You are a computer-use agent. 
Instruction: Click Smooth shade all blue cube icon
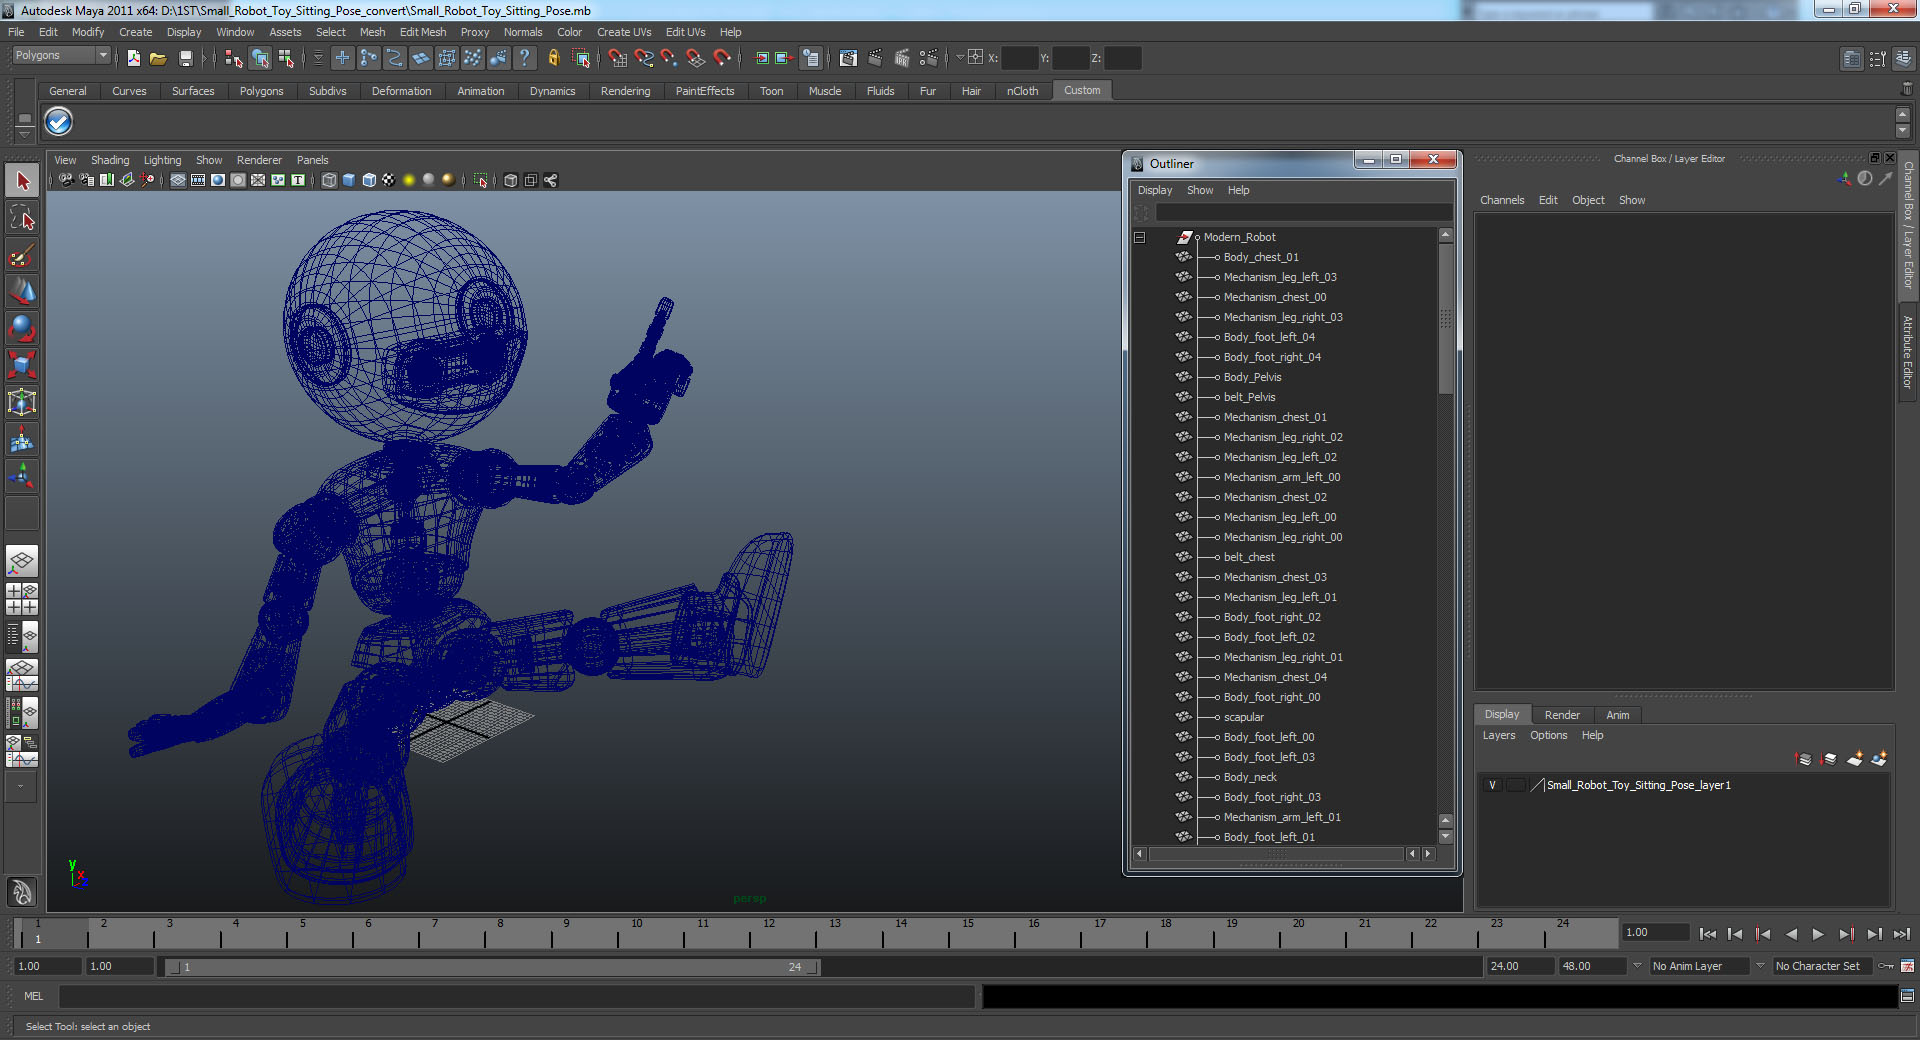point(349,180)
